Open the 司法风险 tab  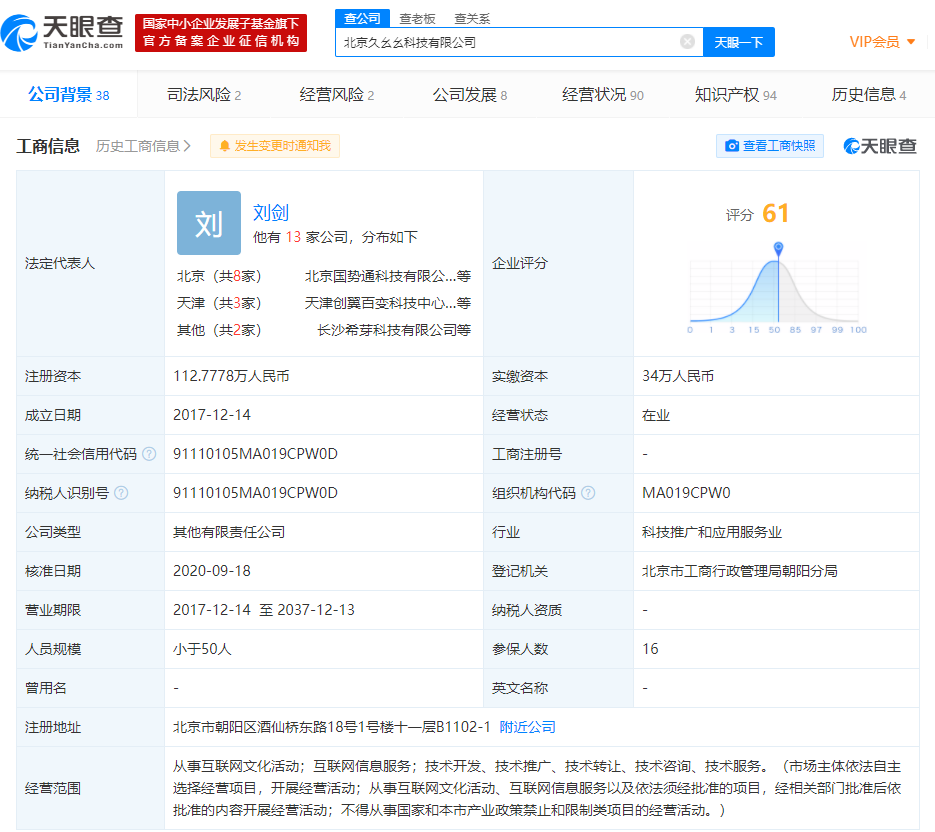(x=204, y=95)
